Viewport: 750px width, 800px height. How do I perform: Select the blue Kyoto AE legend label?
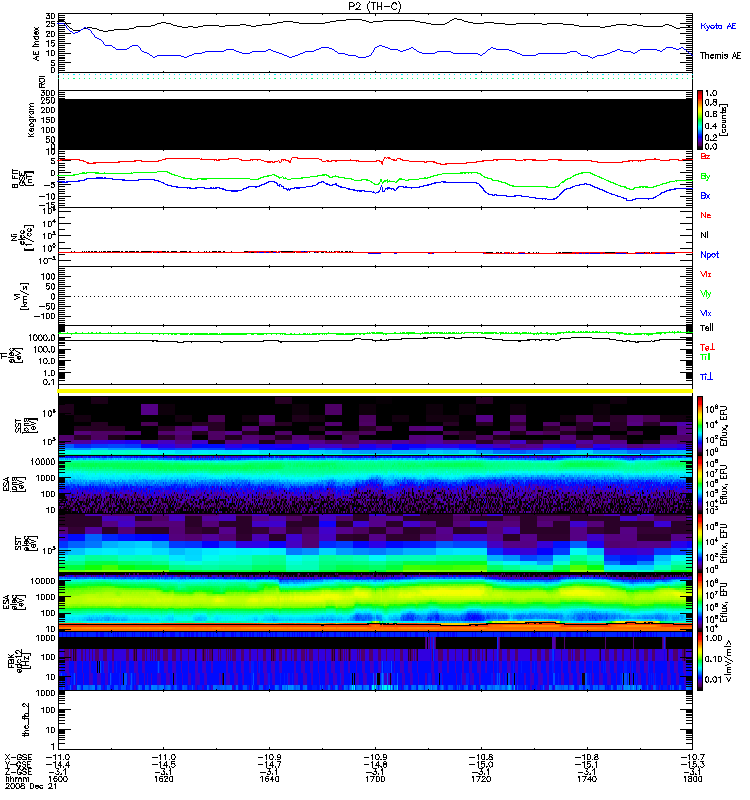pyautogui.click(x=718, y=26)
